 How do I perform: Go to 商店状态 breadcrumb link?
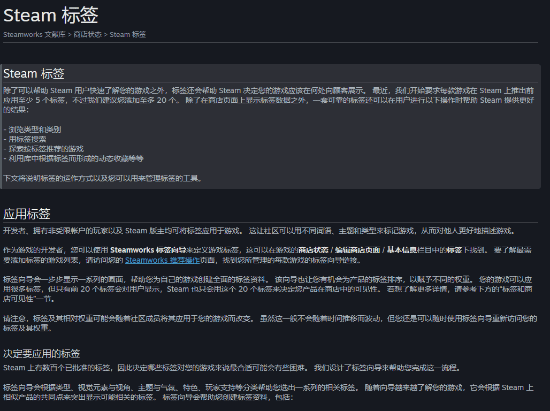(87, 34)
